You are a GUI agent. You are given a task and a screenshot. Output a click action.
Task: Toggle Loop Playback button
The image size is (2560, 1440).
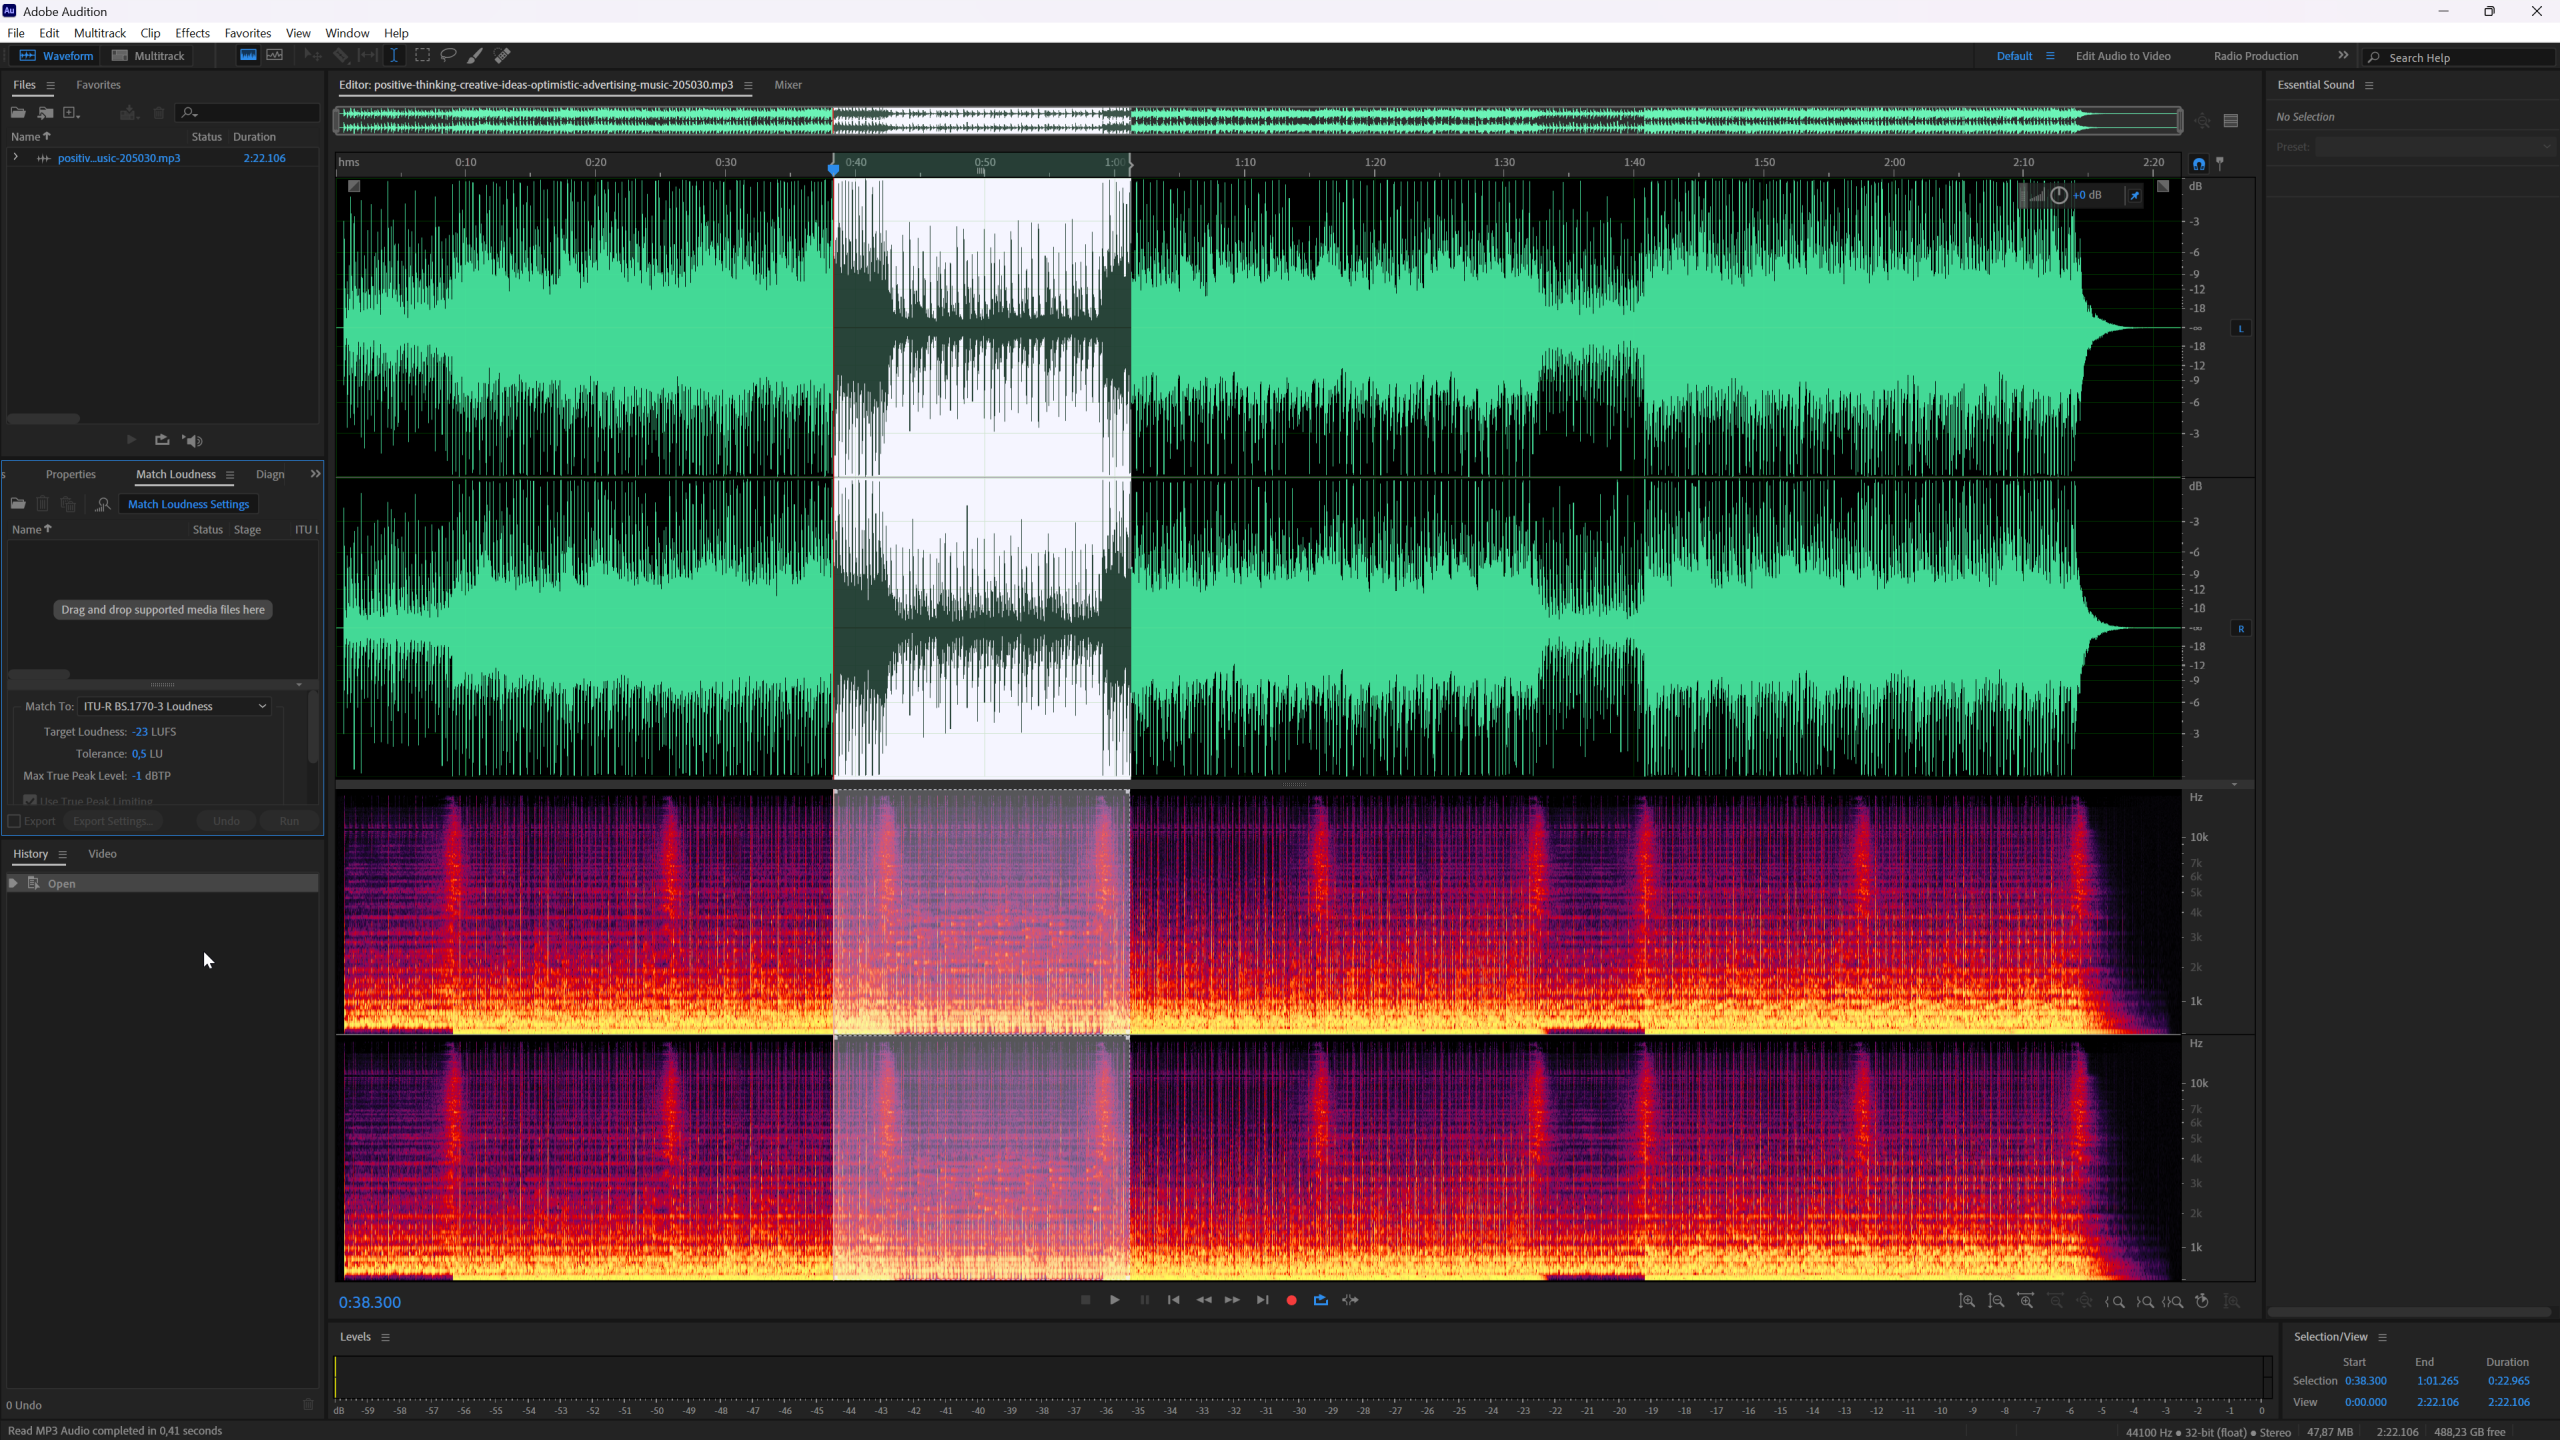(1320, 1300)
